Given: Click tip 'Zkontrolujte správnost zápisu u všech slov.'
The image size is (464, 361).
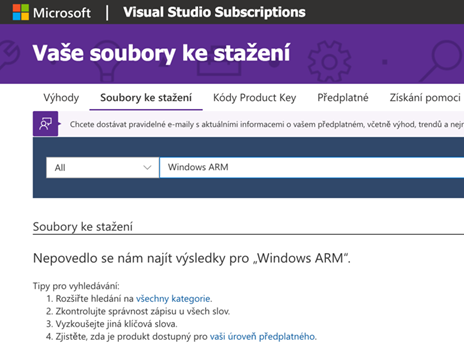Looking at the screenshot, I should (143, 311).
